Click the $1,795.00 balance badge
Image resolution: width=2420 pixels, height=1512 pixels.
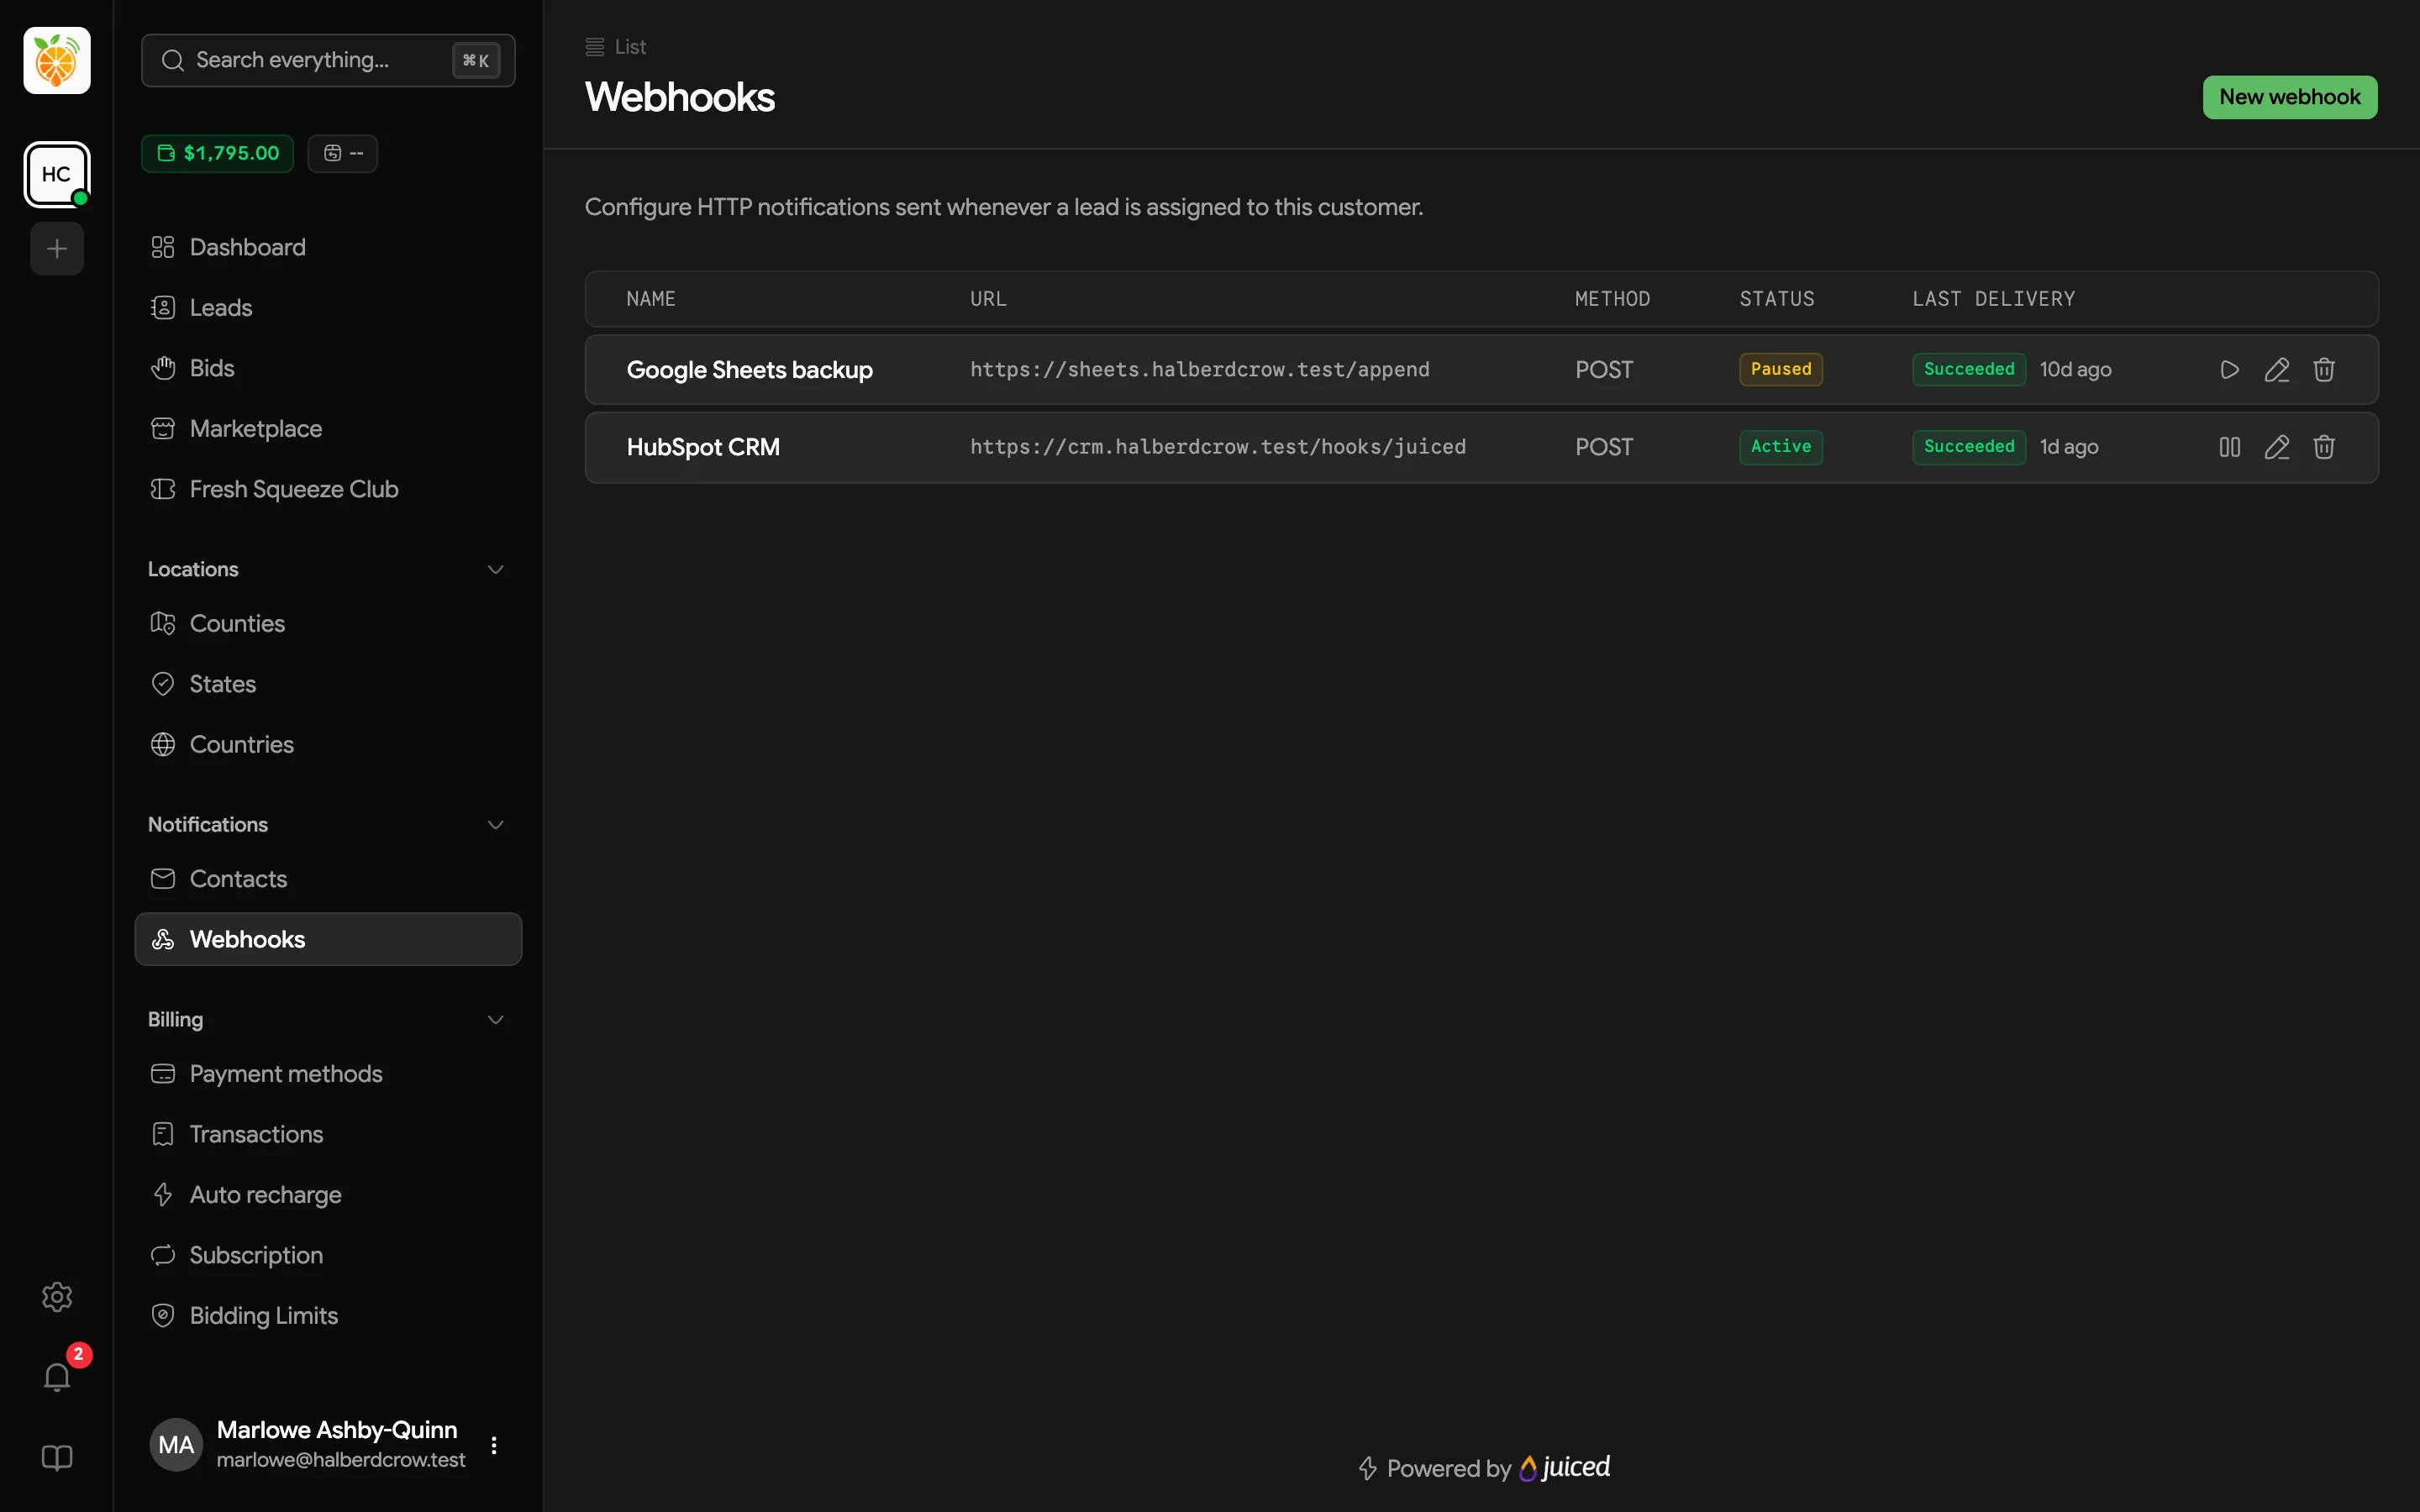[217, 153]
